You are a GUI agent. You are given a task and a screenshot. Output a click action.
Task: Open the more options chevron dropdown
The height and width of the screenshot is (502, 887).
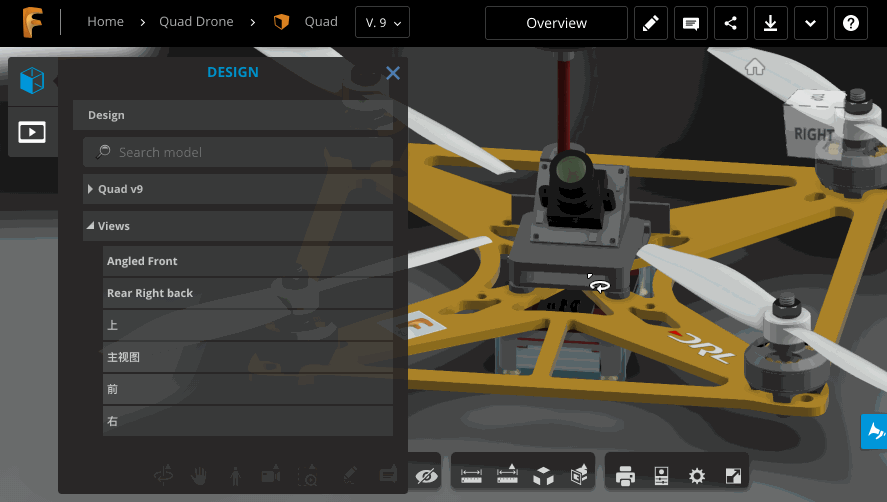coord(811,23)
